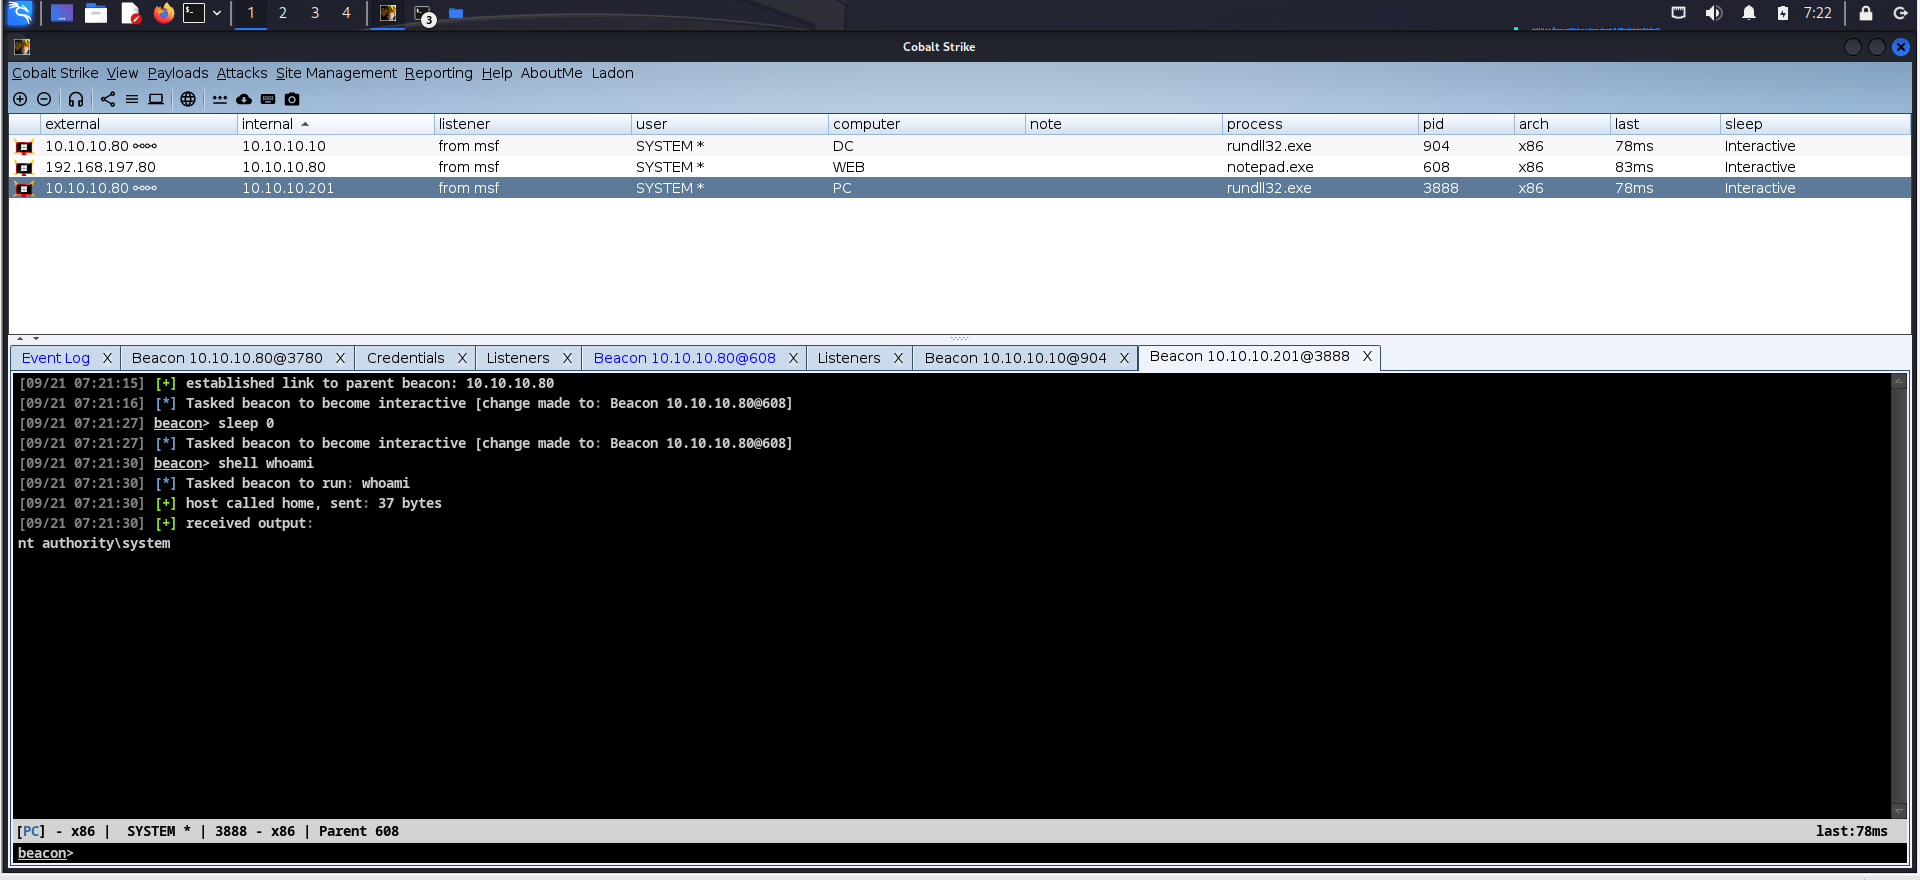The height and width of the screenshot is (880, 1920).
Task: Open downloaded files cloud icon
Action: [x=244, y=99]
